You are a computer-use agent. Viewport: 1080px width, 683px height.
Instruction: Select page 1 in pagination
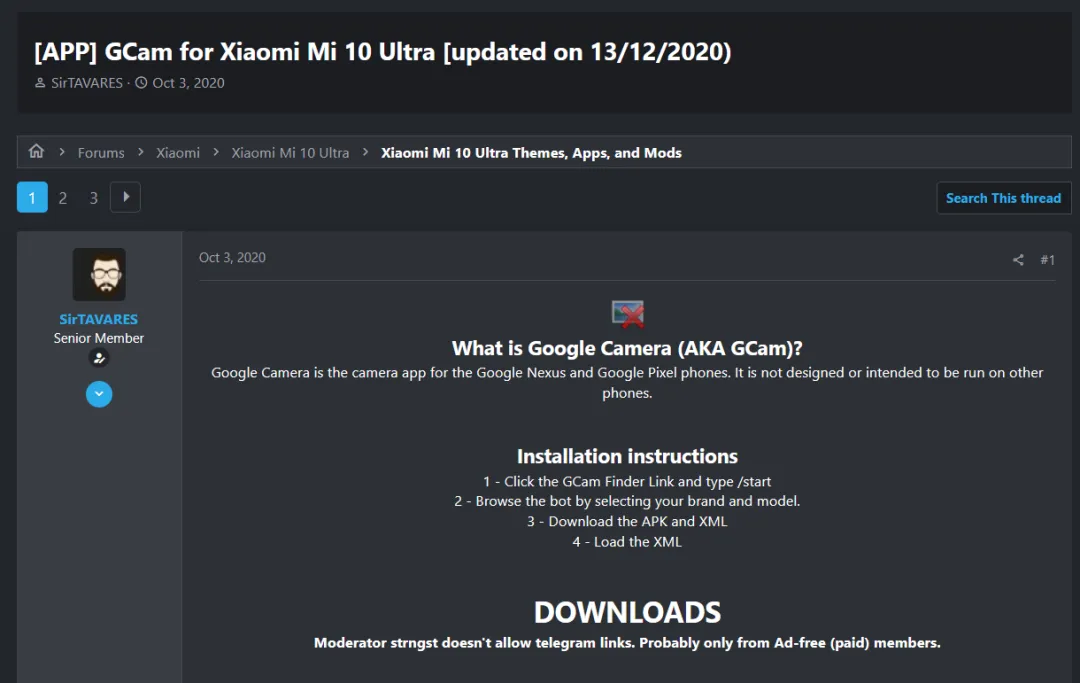32,198
